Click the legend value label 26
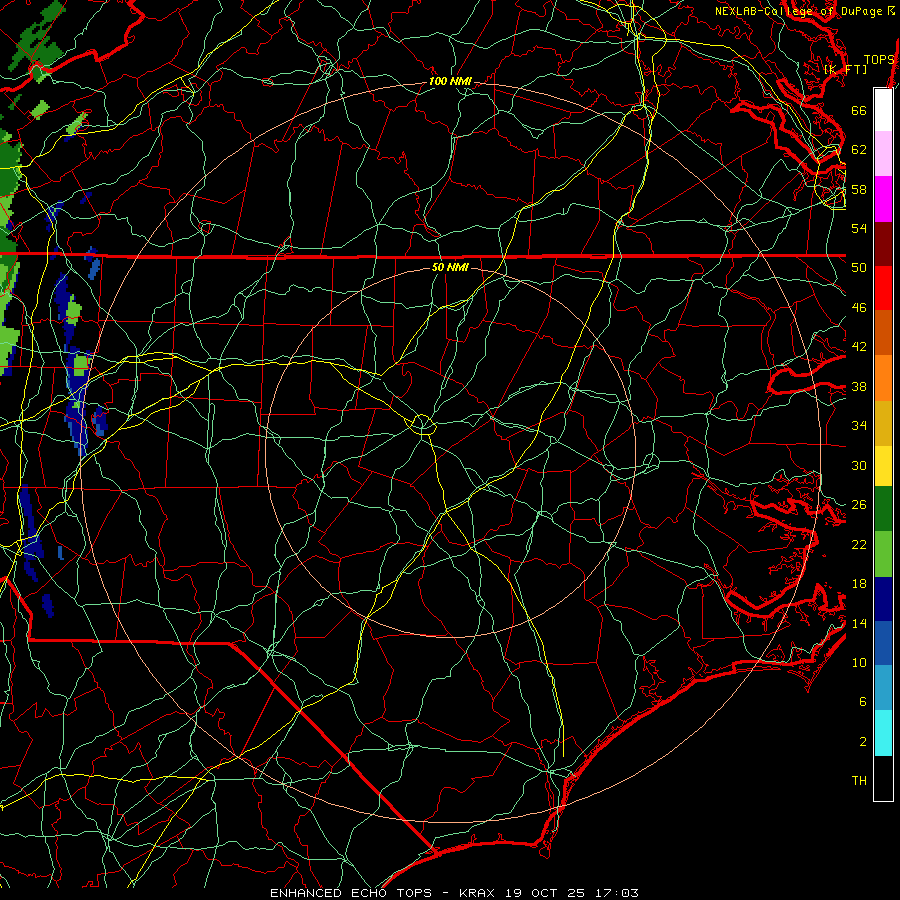 [859, 505]
